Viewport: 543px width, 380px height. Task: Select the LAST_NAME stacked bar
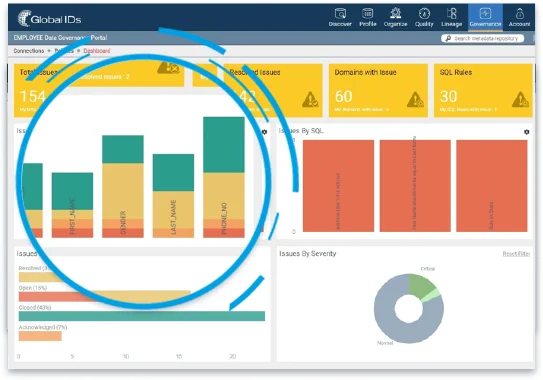pyautogui.click(x=173, y=196)
